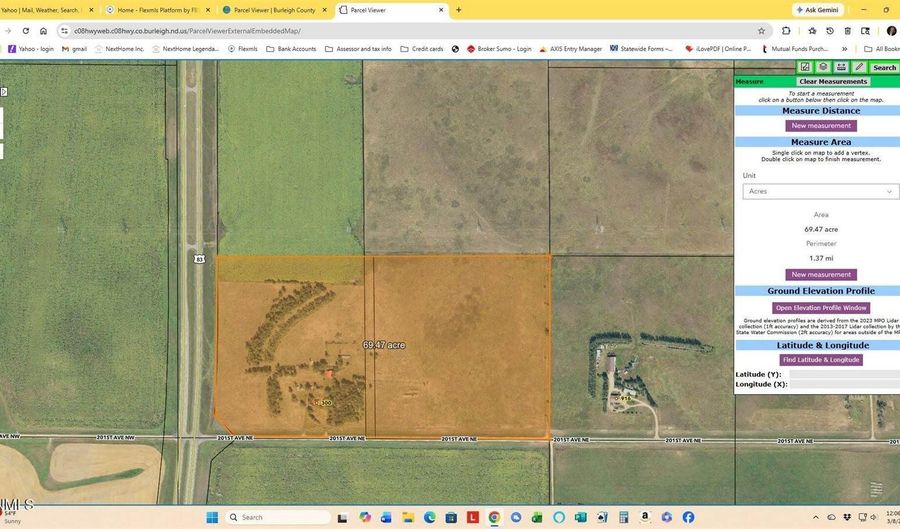Open File Explorer from taskbar
This screenshot has width=900, height=529.
tap(408, 518)
